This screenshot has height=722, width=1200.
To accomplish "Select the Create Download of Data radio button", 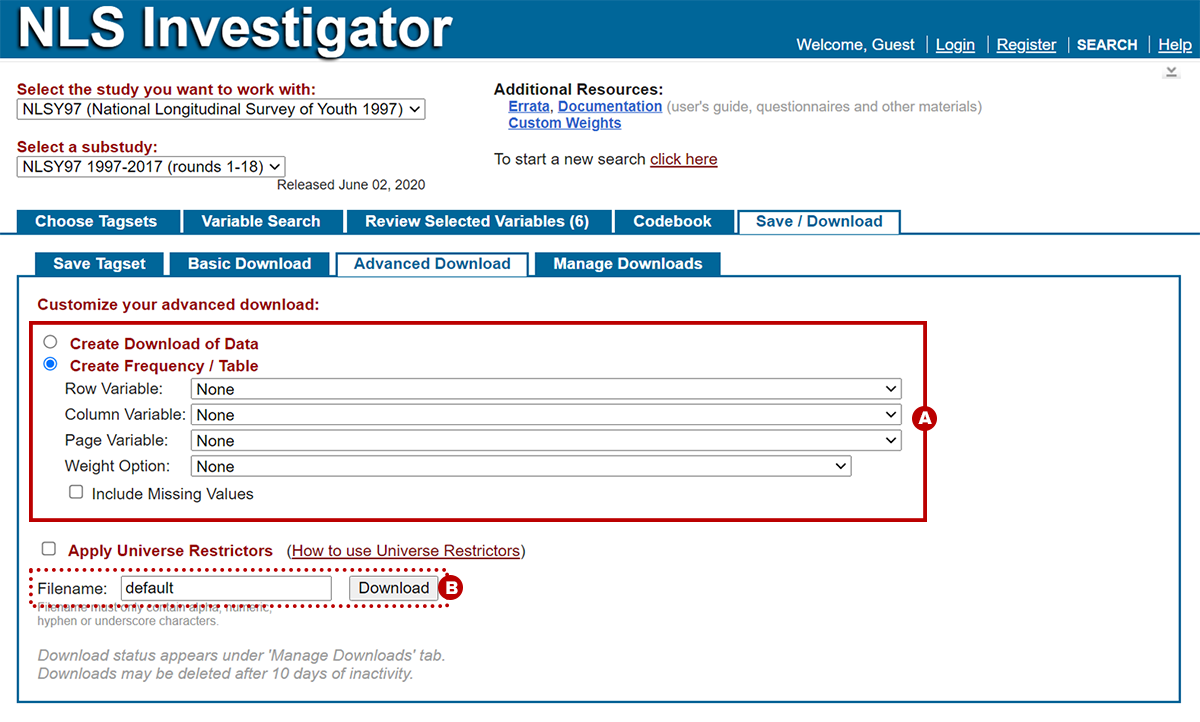I will tap(50, 342).
